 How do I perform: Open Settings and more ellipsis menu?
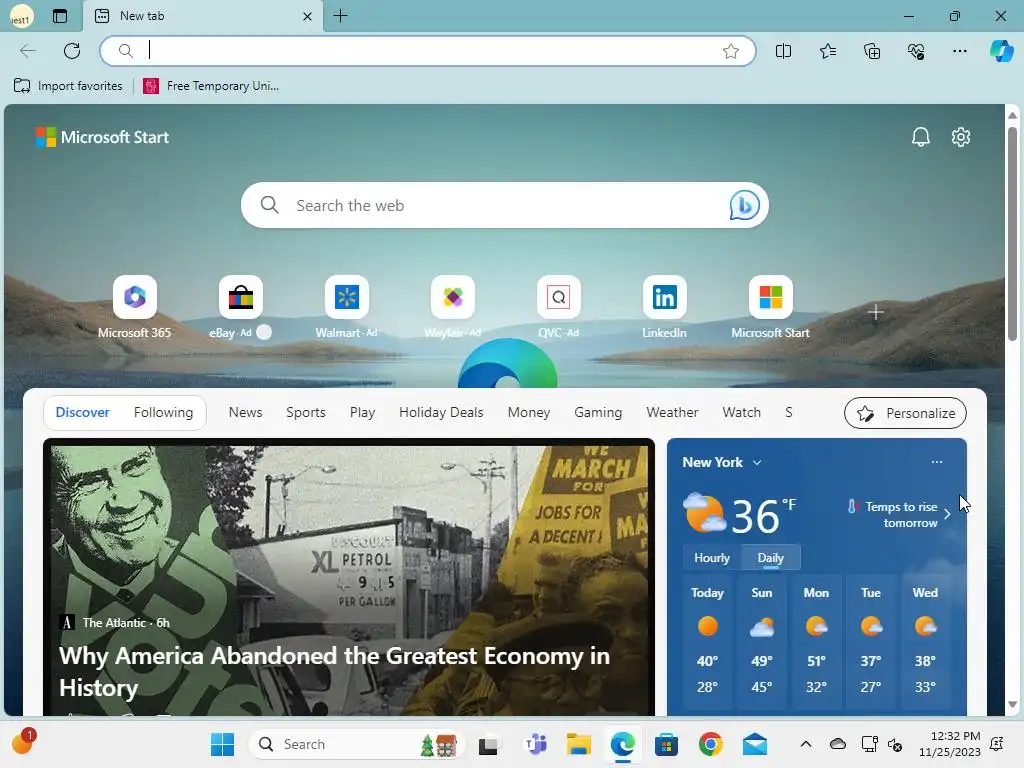tap(959, 51)
